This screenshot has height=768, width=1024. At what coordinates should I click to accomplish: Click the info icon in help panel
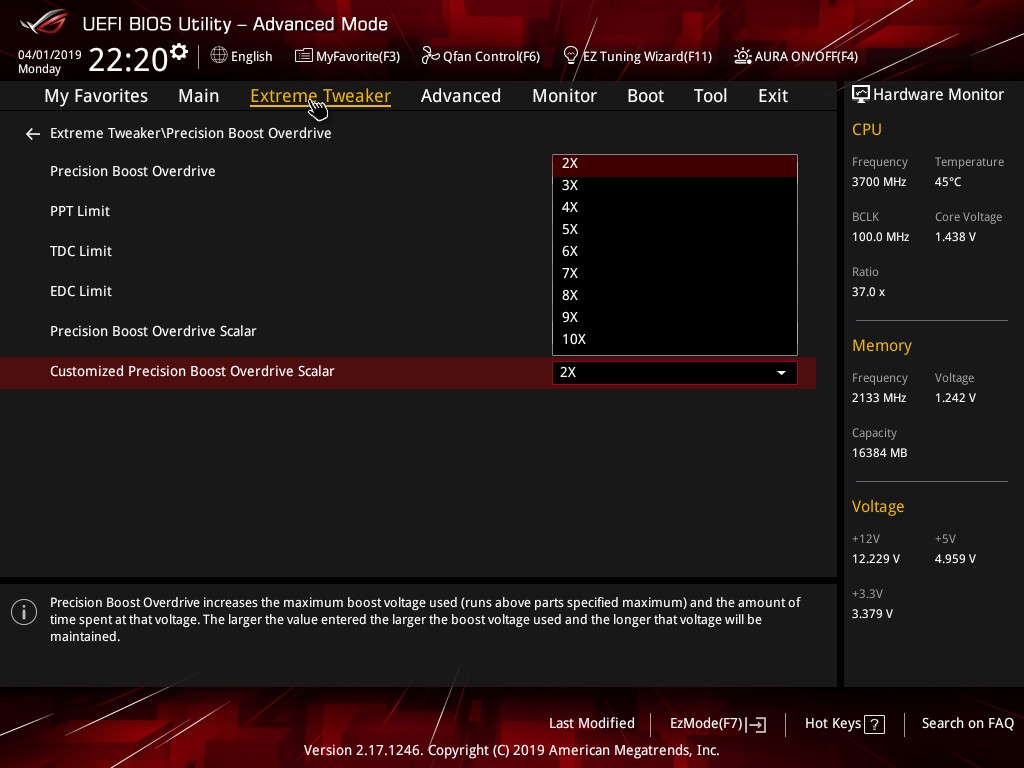click(24, 612)
